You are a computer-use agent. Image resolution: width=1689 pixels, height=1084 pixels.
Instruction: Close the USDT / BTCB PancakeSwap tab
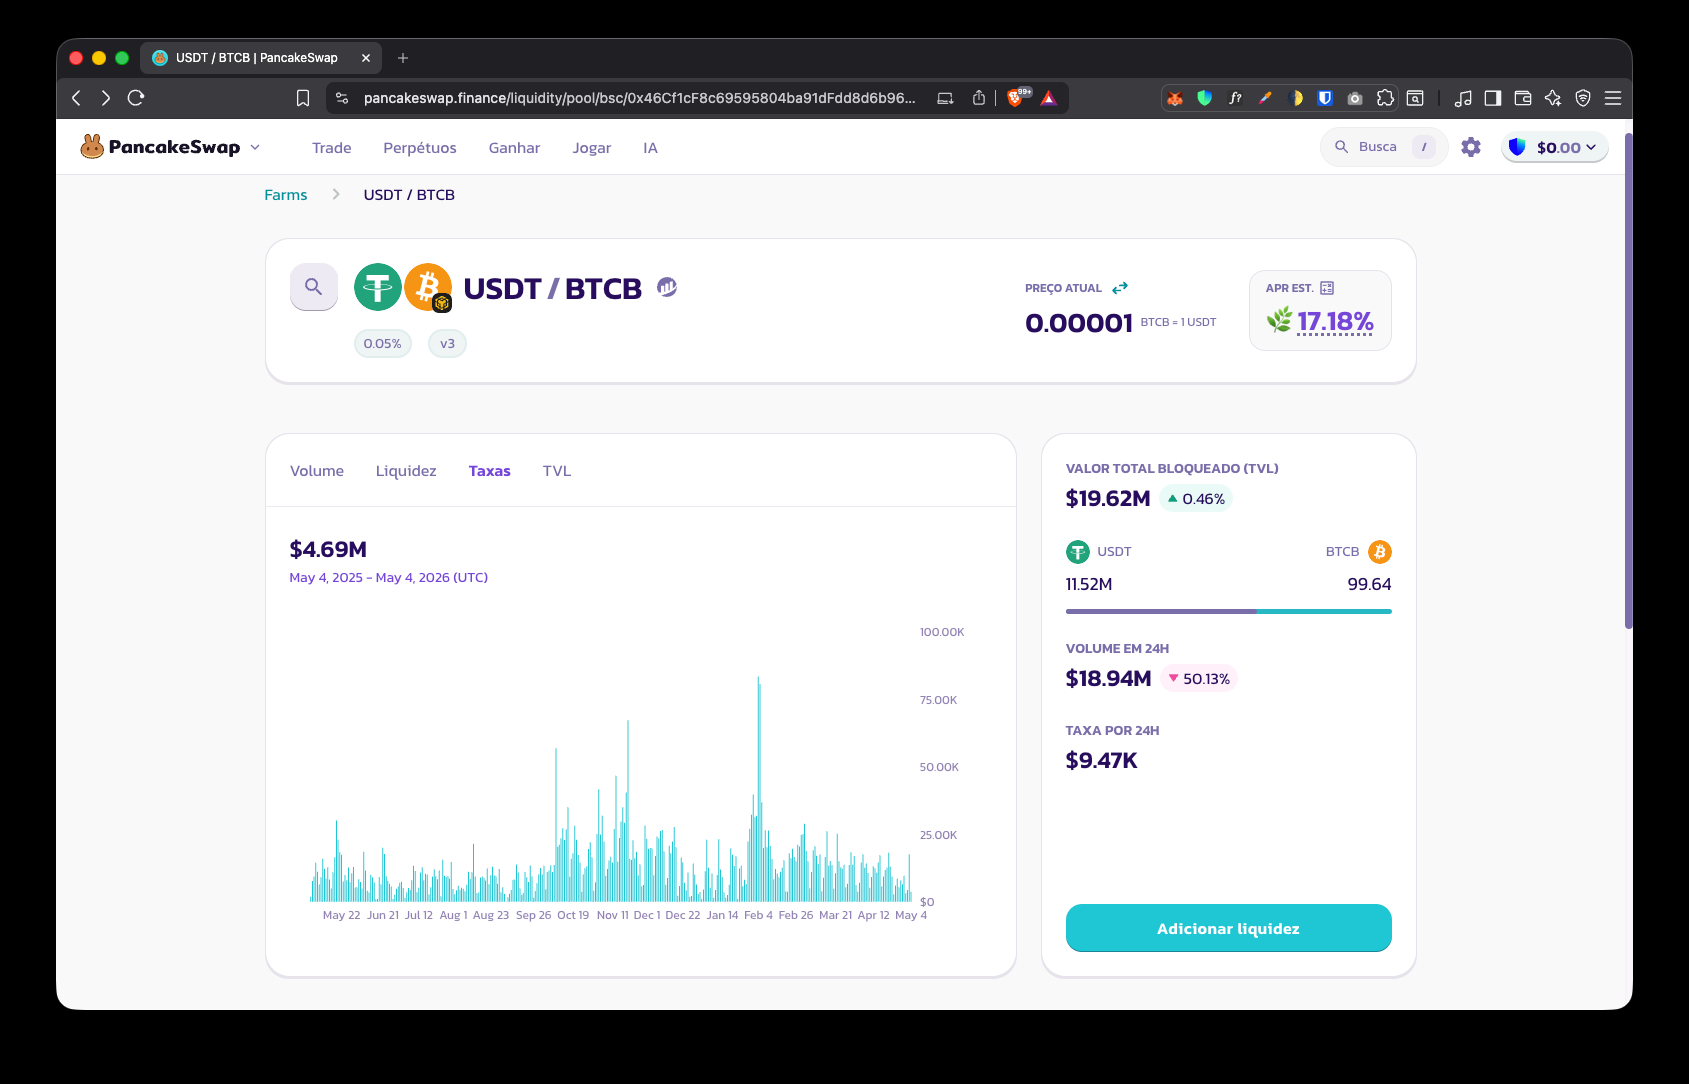click(x=366, y=58)
